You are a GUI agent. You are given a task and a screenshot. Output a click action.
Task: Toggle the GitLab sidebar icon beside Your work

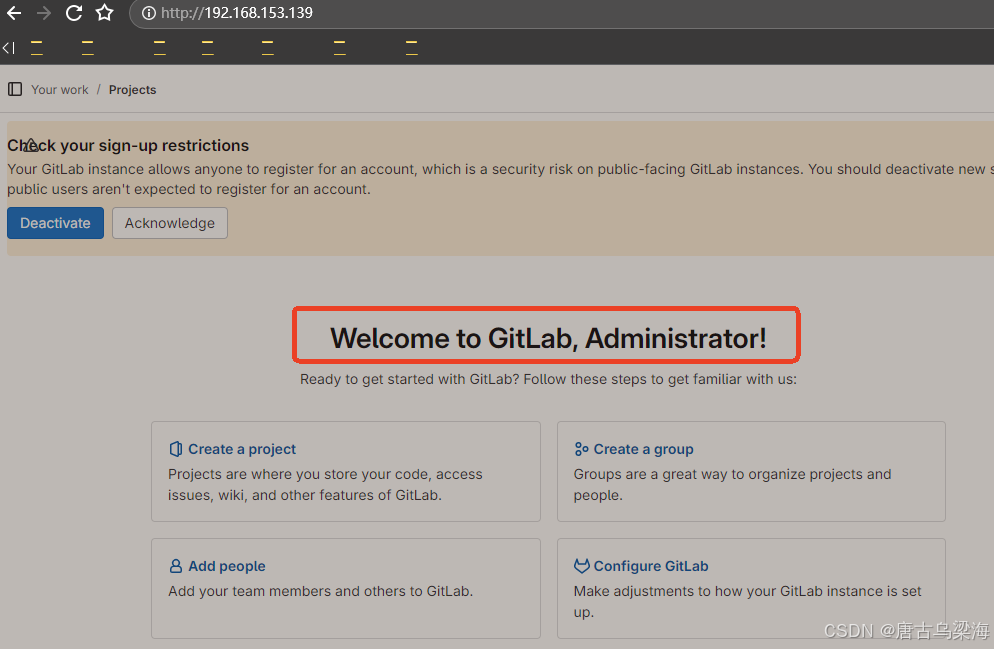[x=15, y=89]
